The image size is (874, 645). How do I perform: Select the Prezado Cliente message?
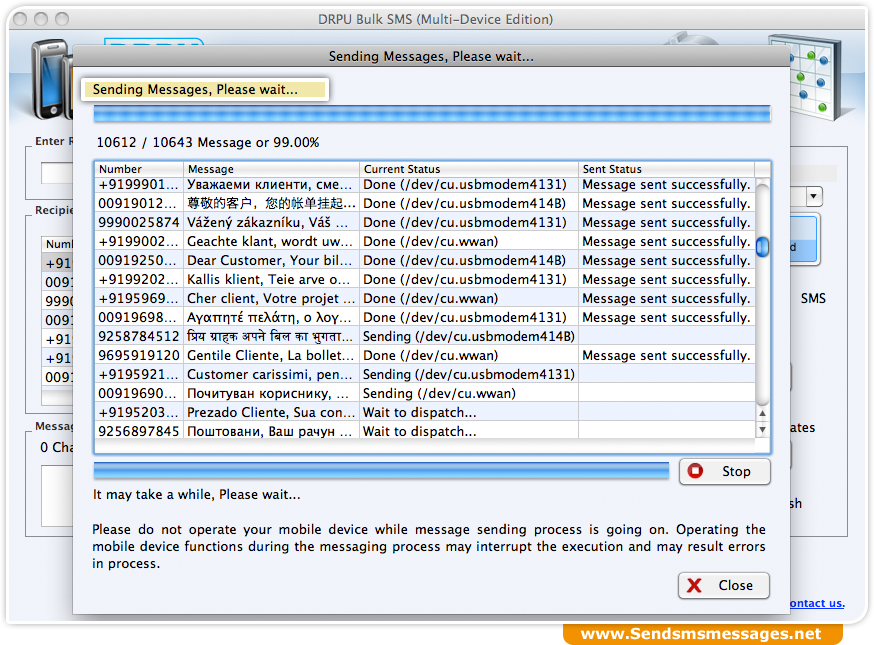[x=270, y=412]
